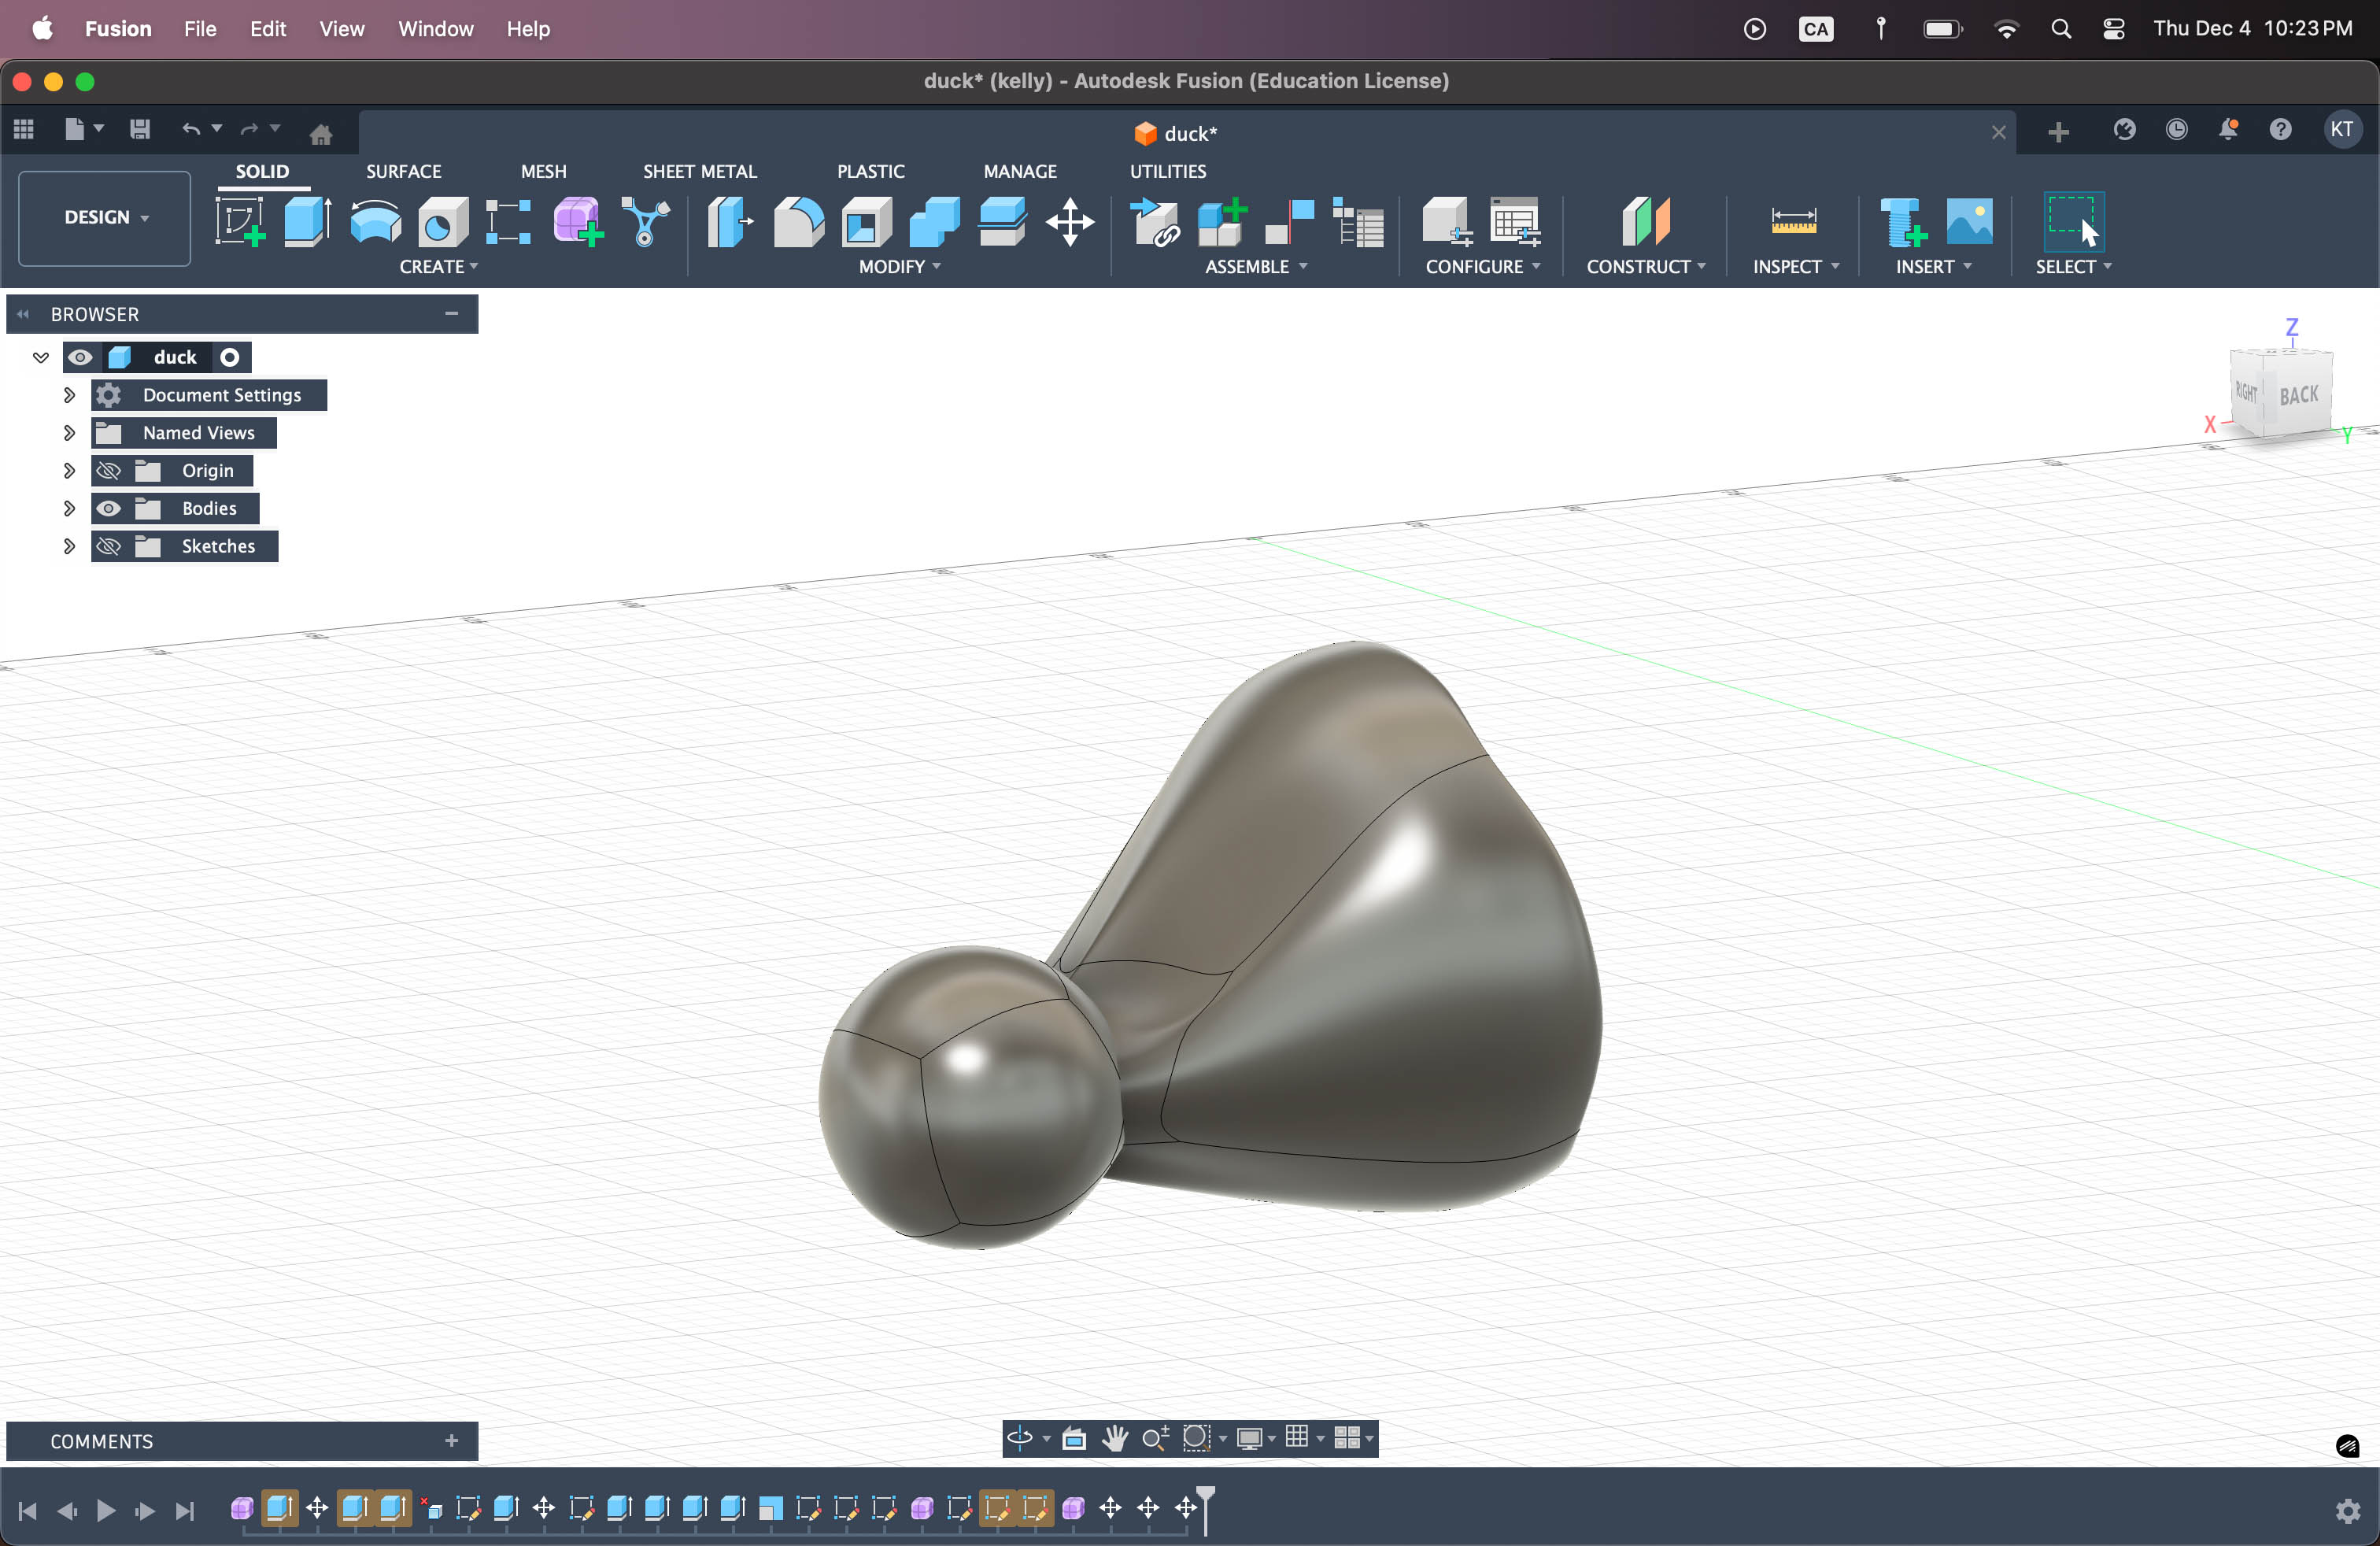Open the View menu in menu bar
Screen dimensions: 2380x1546
tap(341, 29)
